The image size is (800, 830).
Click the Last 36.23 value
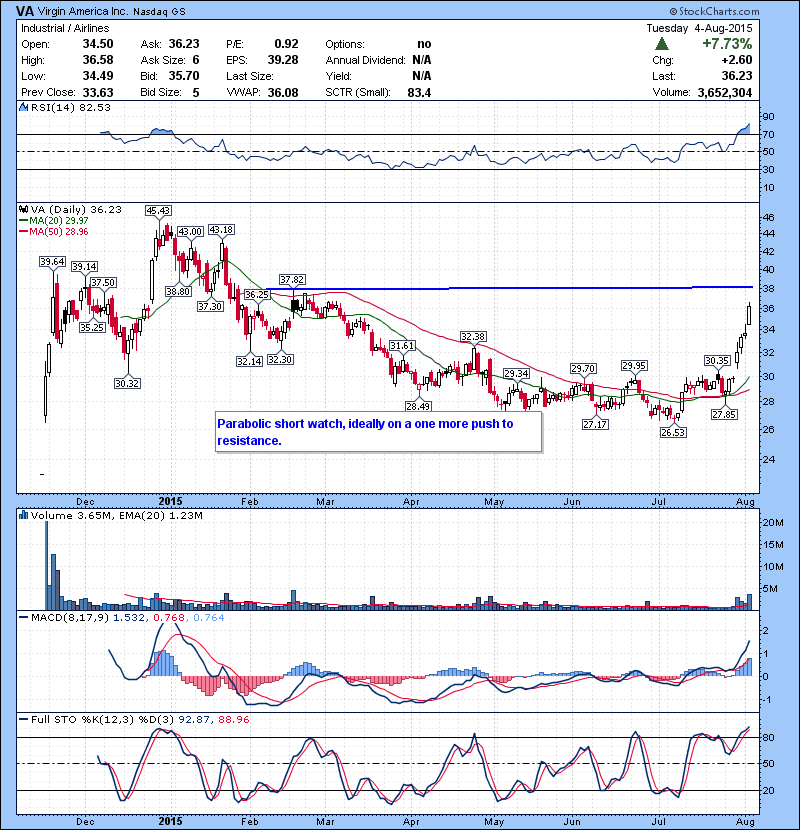point(736,76)
